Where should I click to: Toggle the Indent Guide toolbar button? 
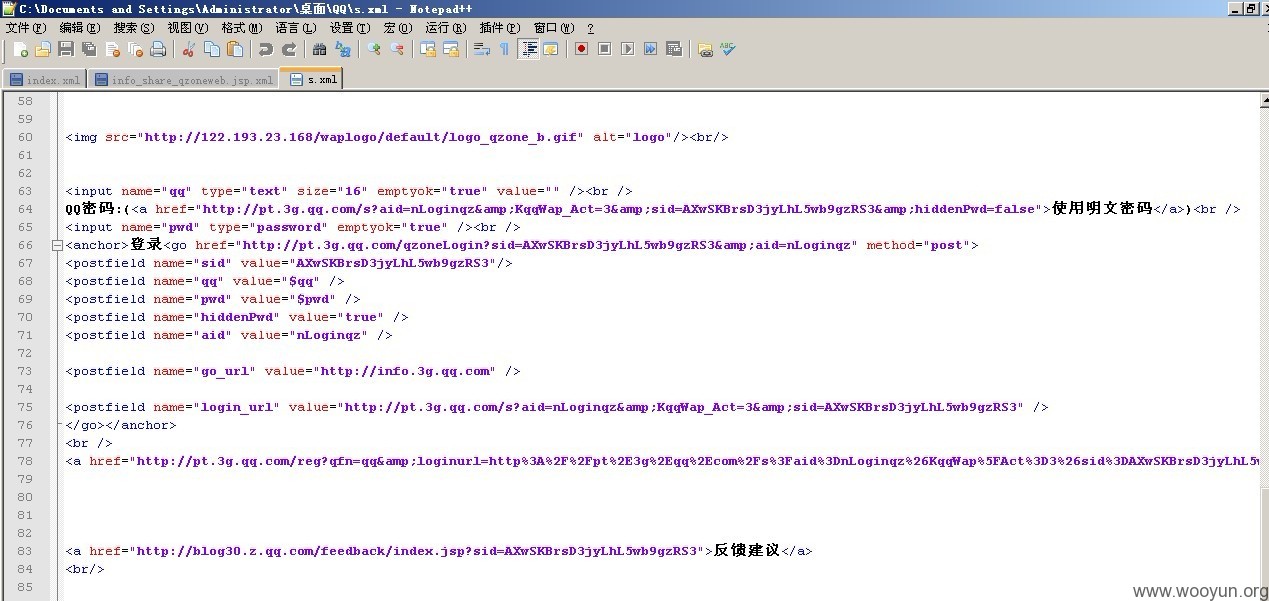(529, 49)
